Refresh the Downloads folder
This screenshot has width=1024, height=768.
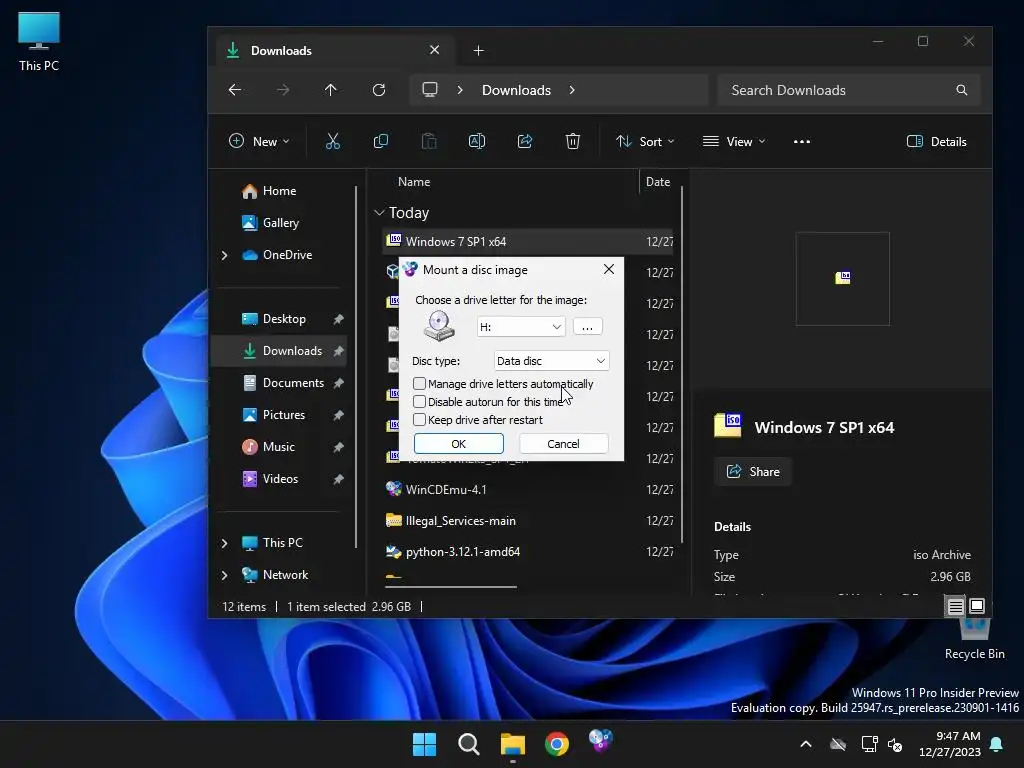coord(379,90)
